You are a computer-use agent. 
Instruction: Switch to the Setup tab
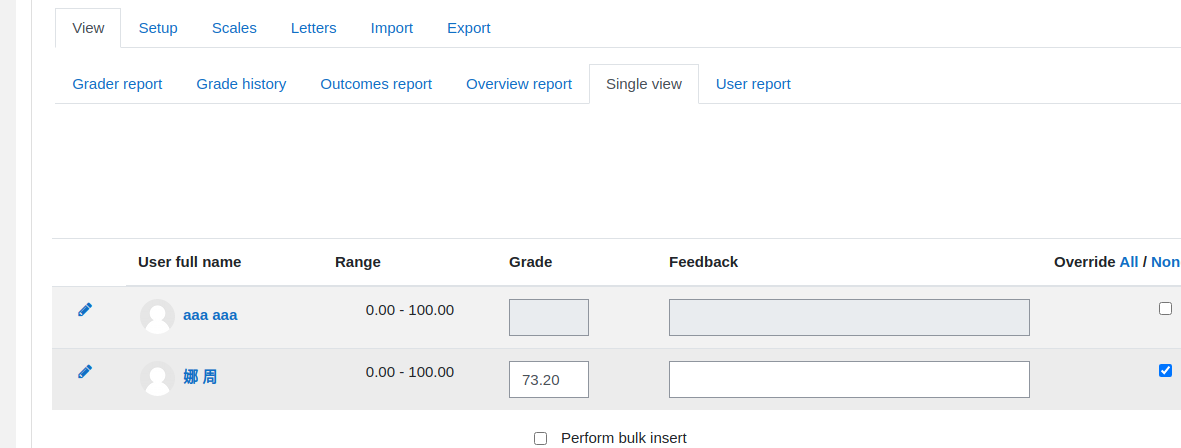click(x=158, y=28)
